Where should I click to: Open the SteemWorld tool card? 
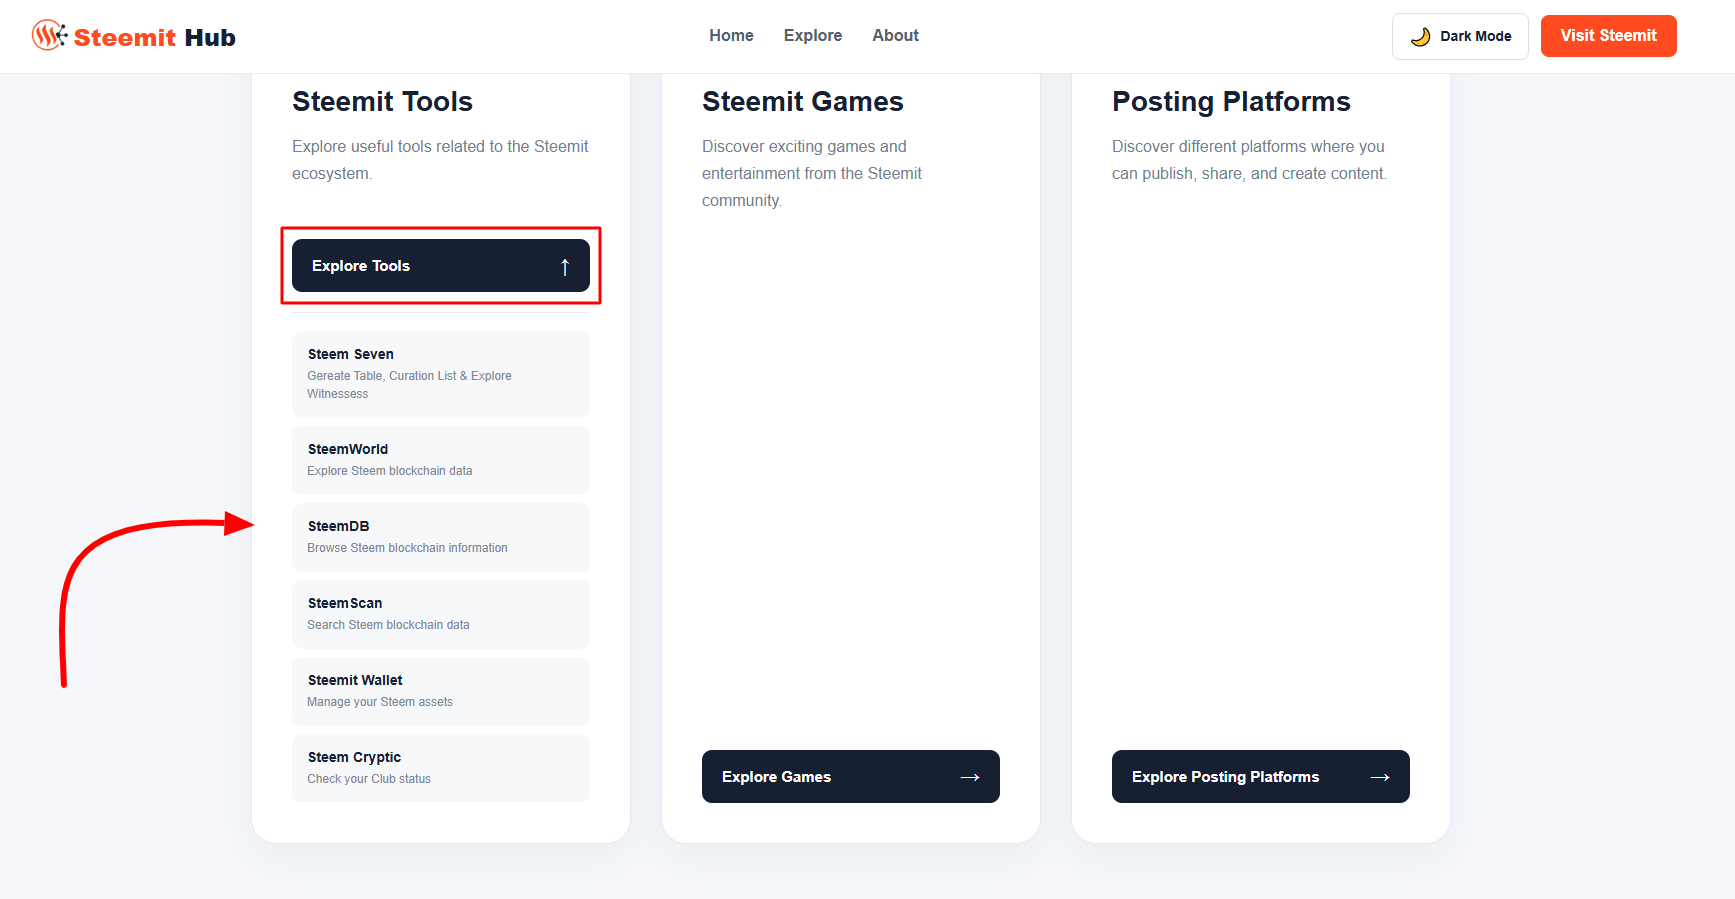pyautogui.click(x=441, y=460)
